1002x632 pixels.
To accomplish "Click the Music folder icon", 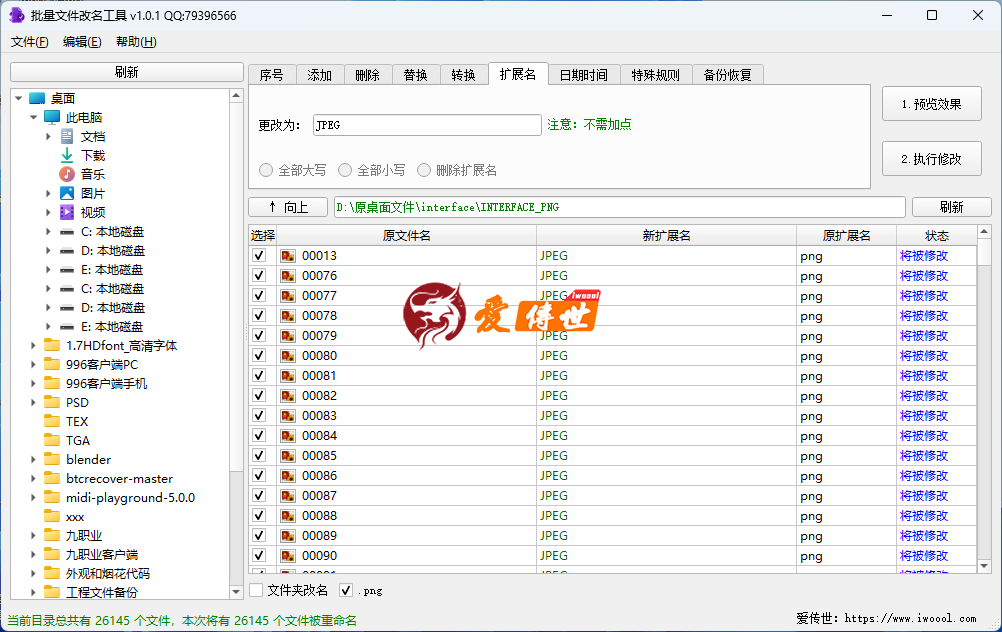I will pyautogui.click(x=67, y=174).
